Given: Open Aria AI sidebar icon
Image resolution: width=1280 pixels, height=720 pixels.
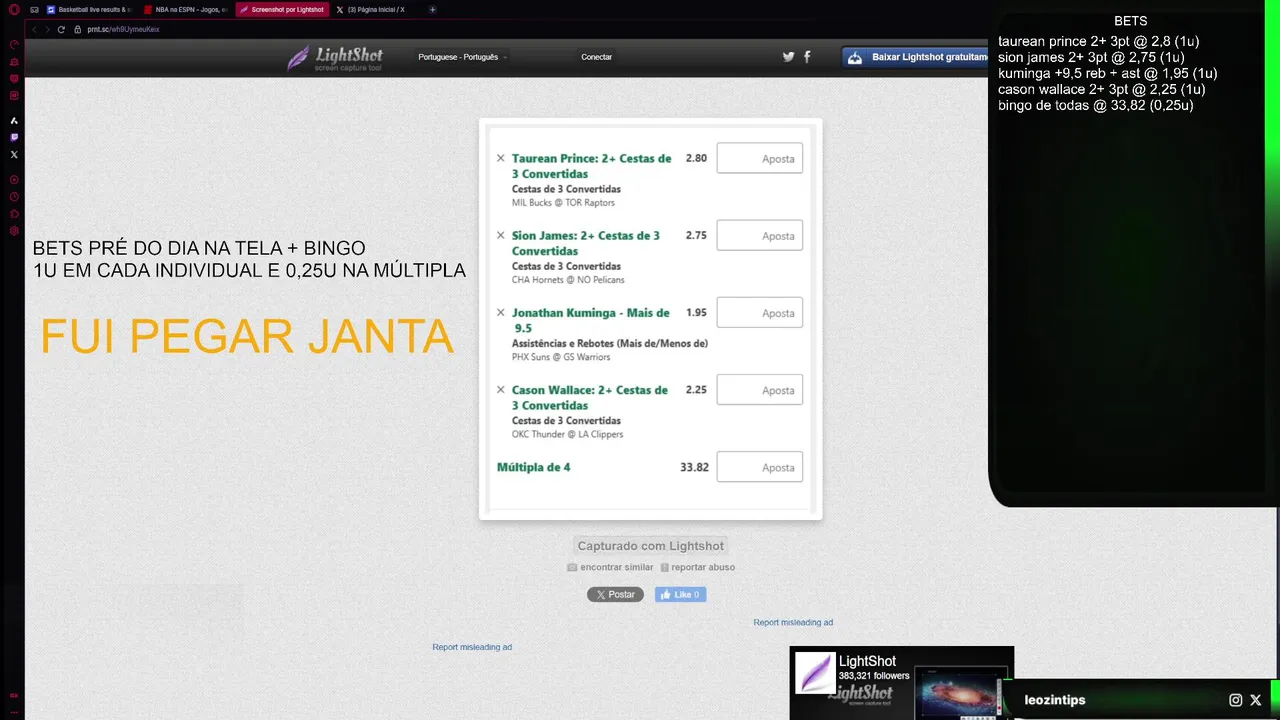Looking at the screenshot, I should (14, 120).
